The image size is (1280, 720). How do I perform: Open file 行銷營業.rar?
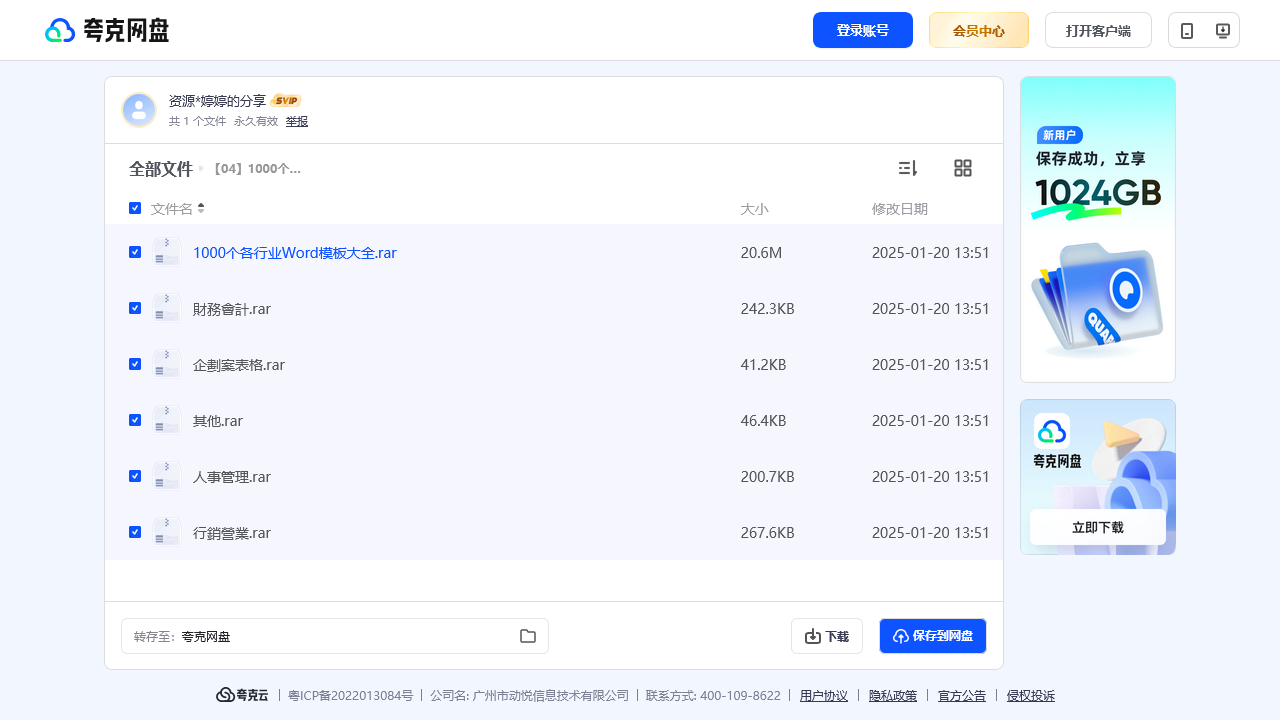coord(232,533)
